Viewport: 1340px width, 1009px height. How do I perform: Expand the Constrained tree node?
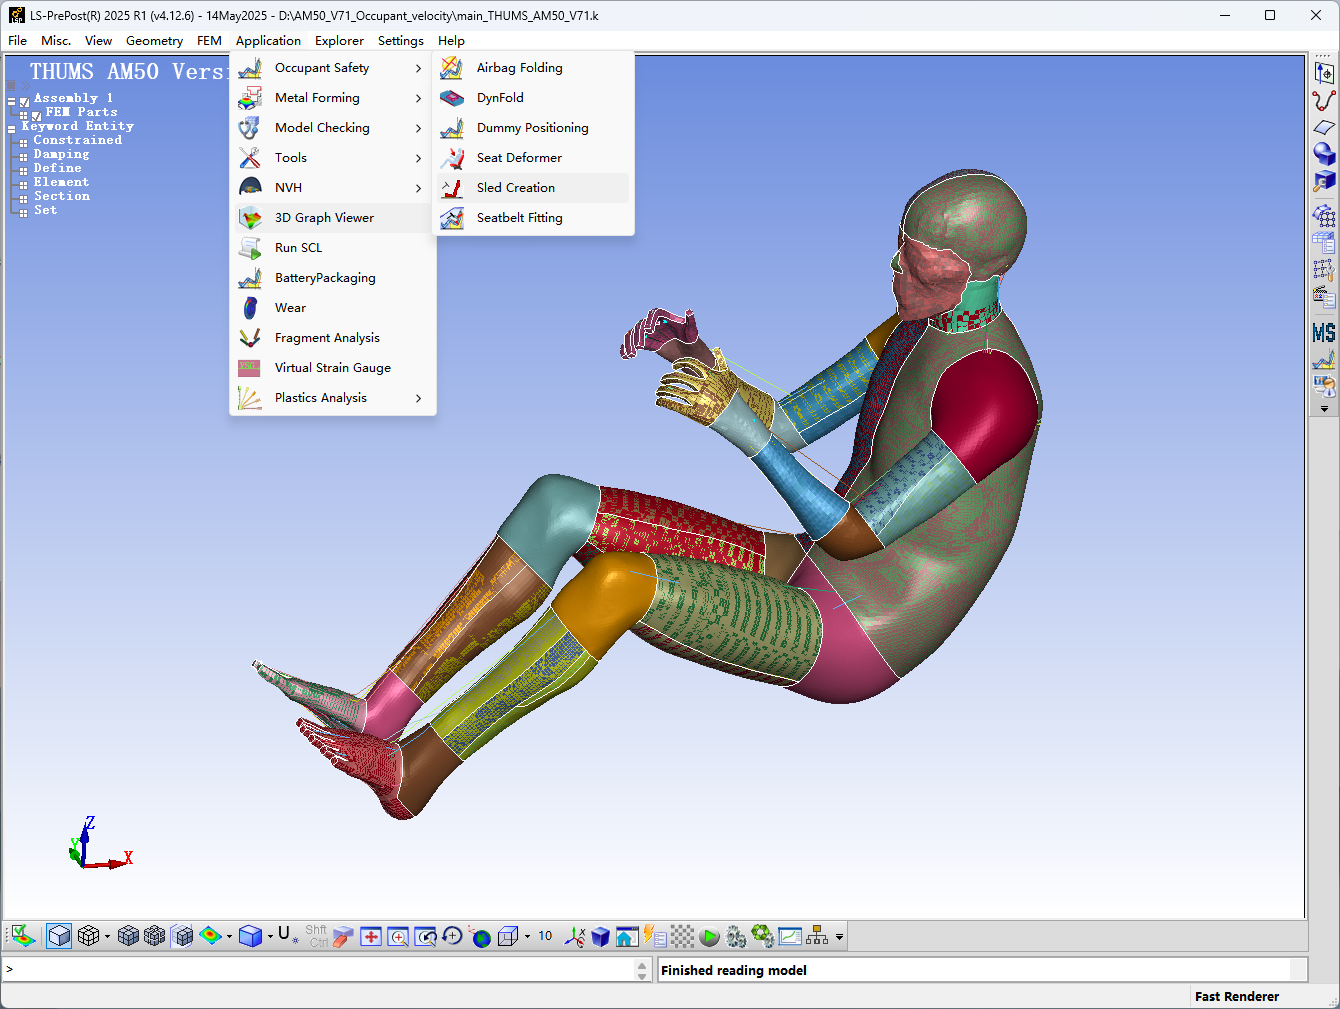pyautogui.click(x=23, y=143)
